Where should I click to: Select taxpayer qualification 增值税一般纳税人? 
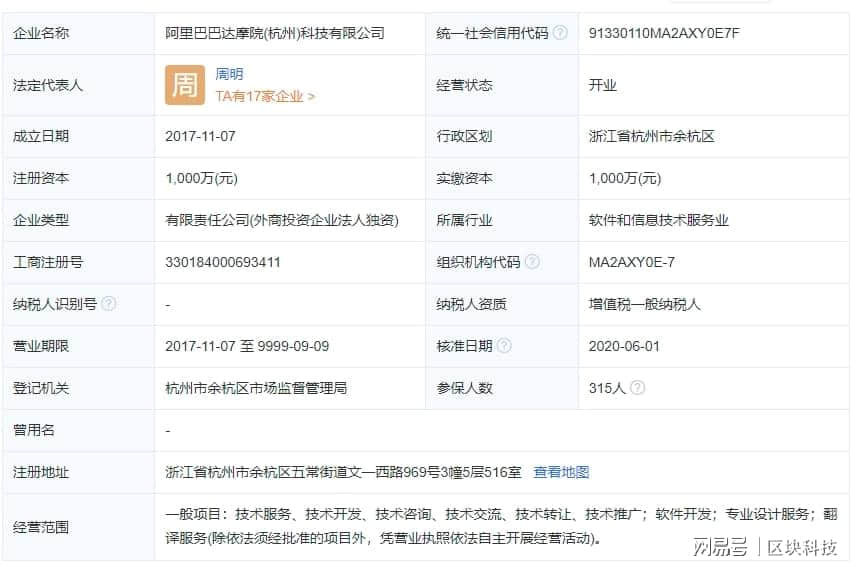pyautogui.click(x=645, y=304)
